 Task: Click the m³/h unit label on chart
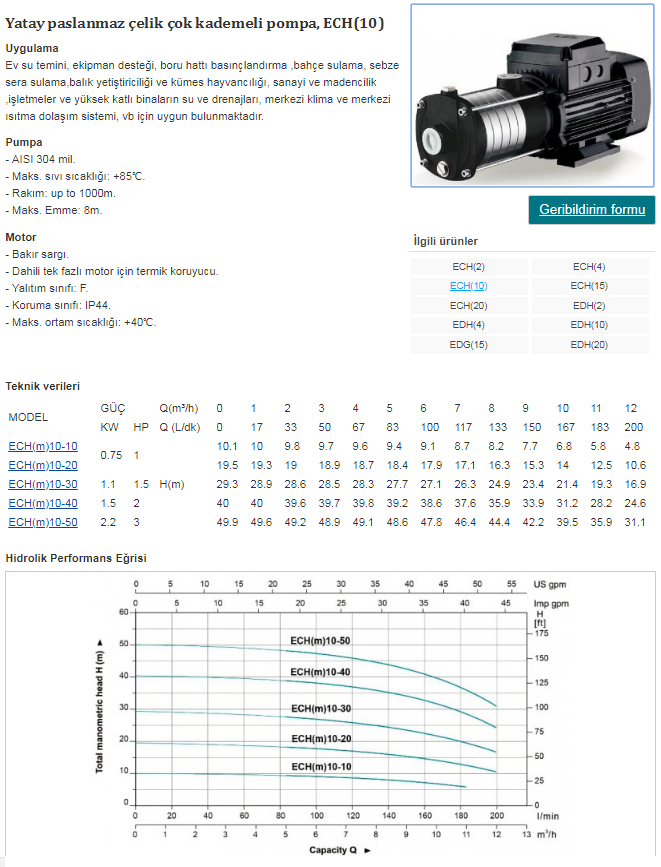547,834
